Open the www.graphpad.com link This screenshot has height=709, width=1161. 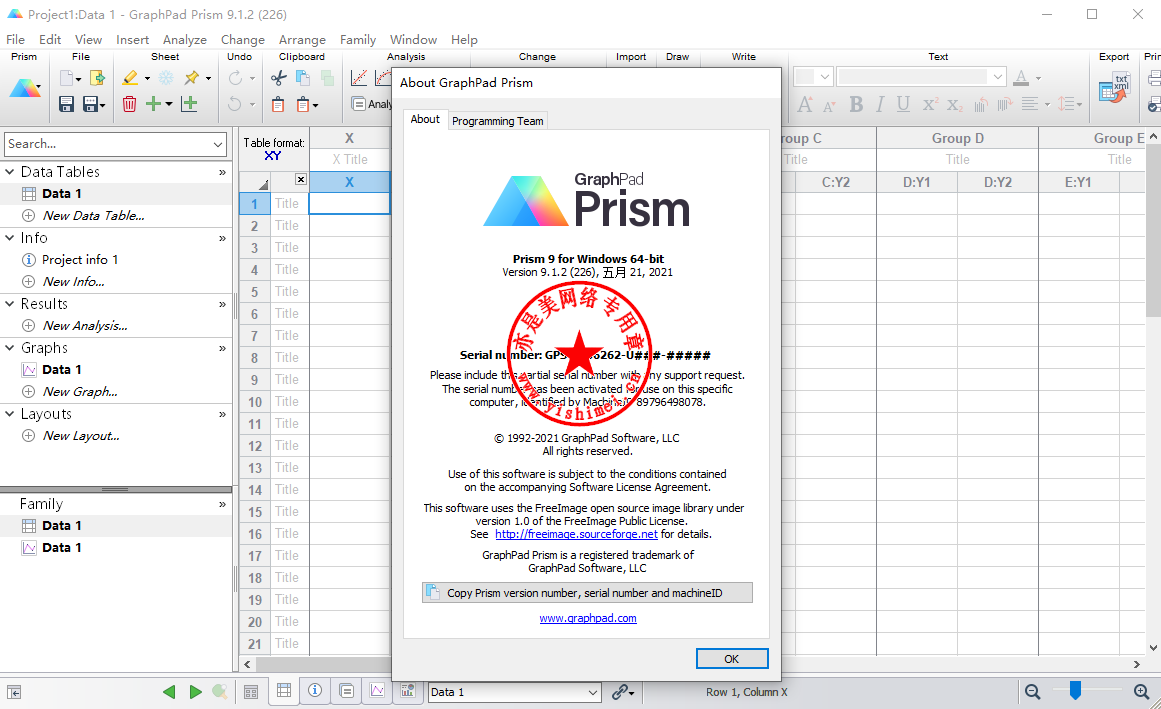[x=588, y=618]
